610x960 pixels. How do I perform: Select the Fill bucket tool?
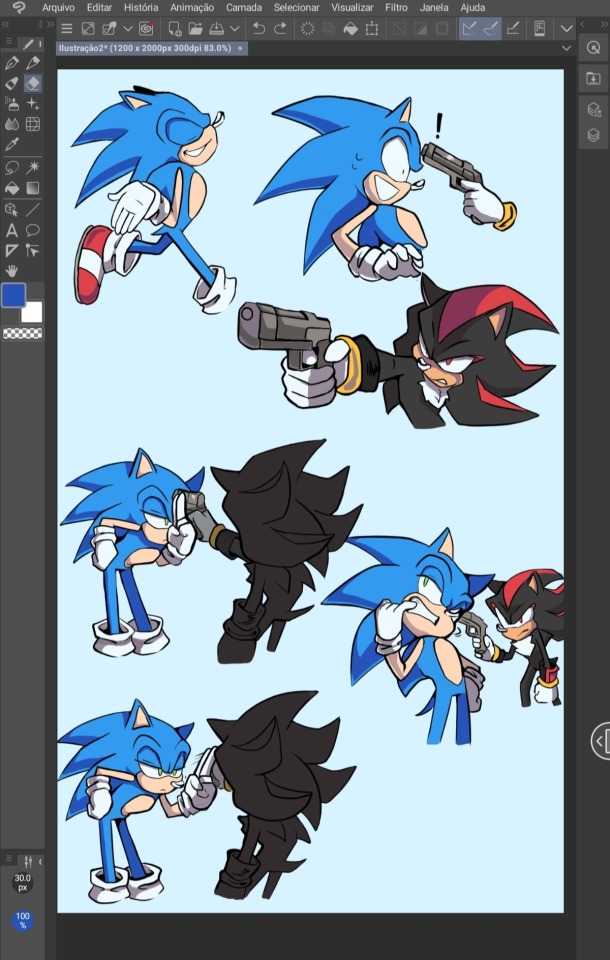pos(12,188)
